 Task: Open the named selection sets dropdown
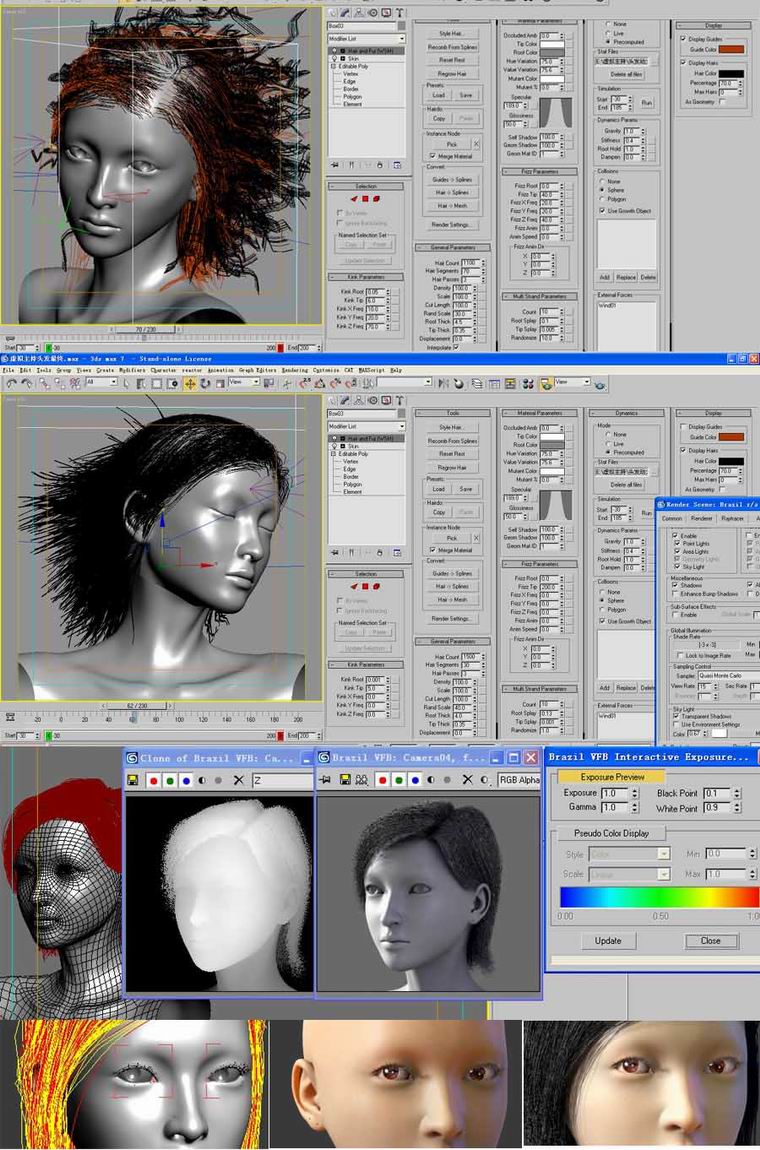pos(404,382)
